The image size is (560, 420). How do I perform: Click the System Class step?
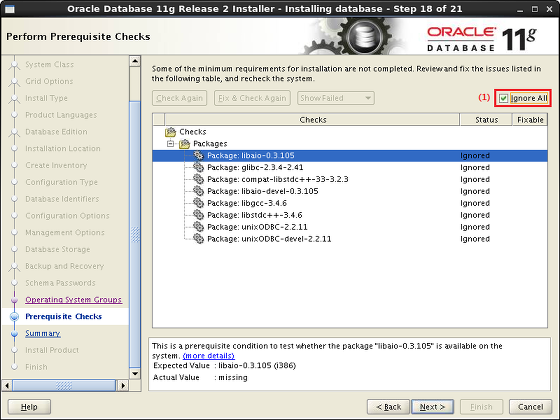coord(50,65)
